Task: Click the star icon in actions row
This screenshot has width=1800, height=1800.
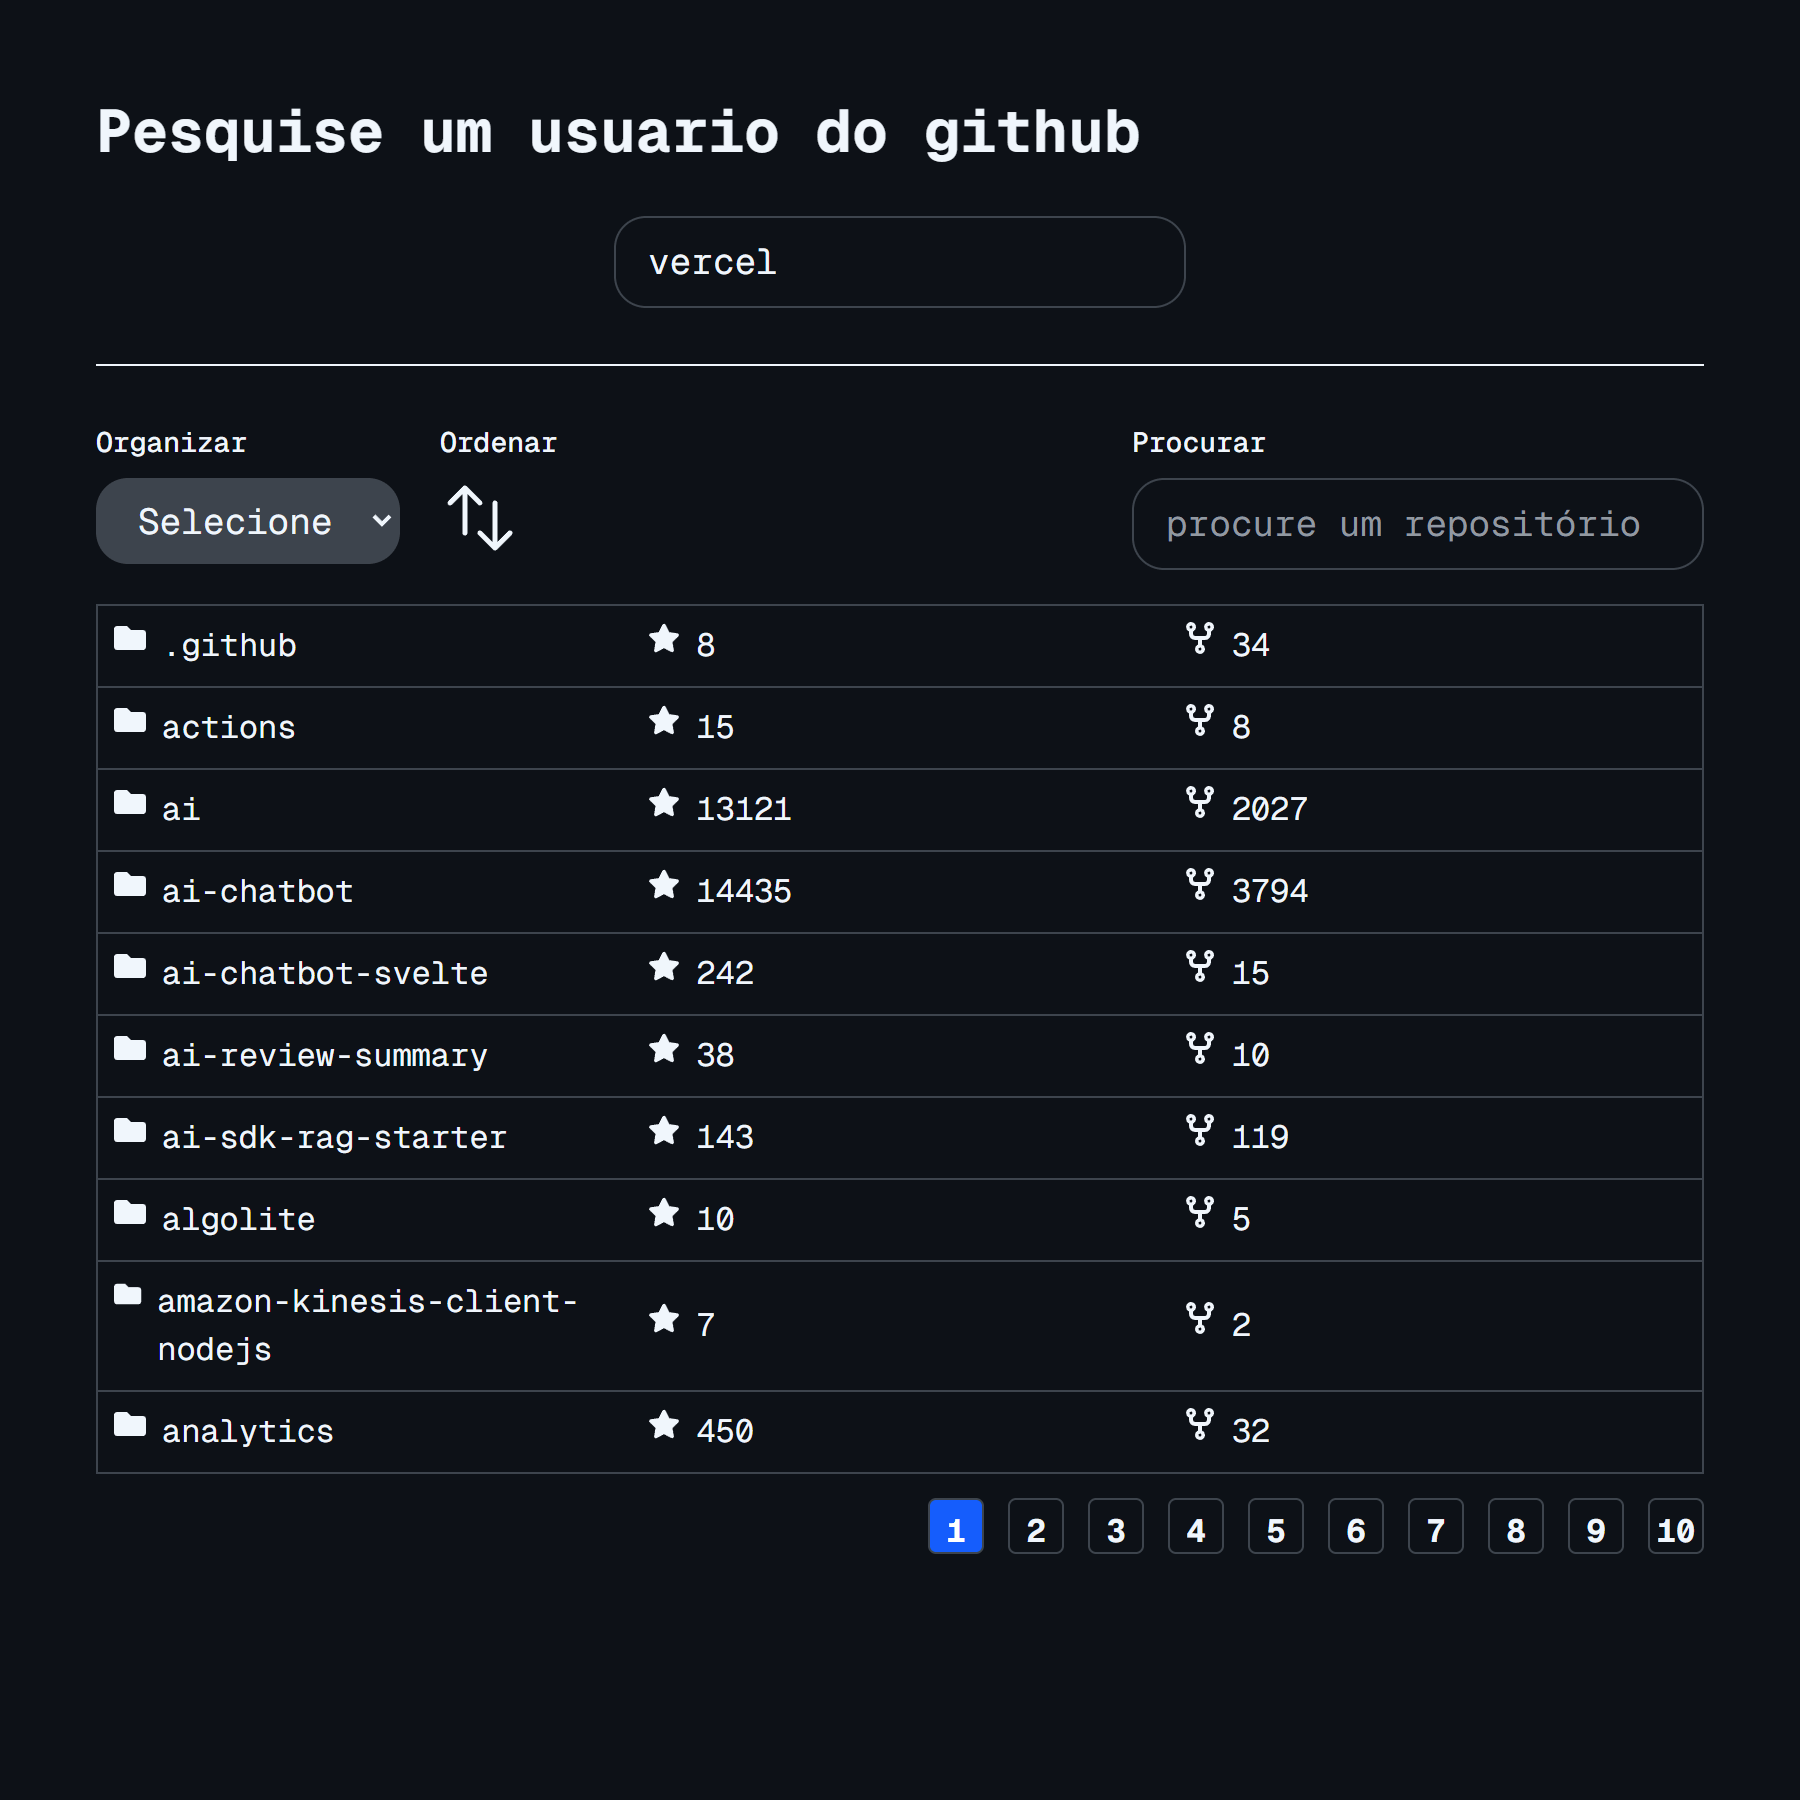Action: [664, 721]
